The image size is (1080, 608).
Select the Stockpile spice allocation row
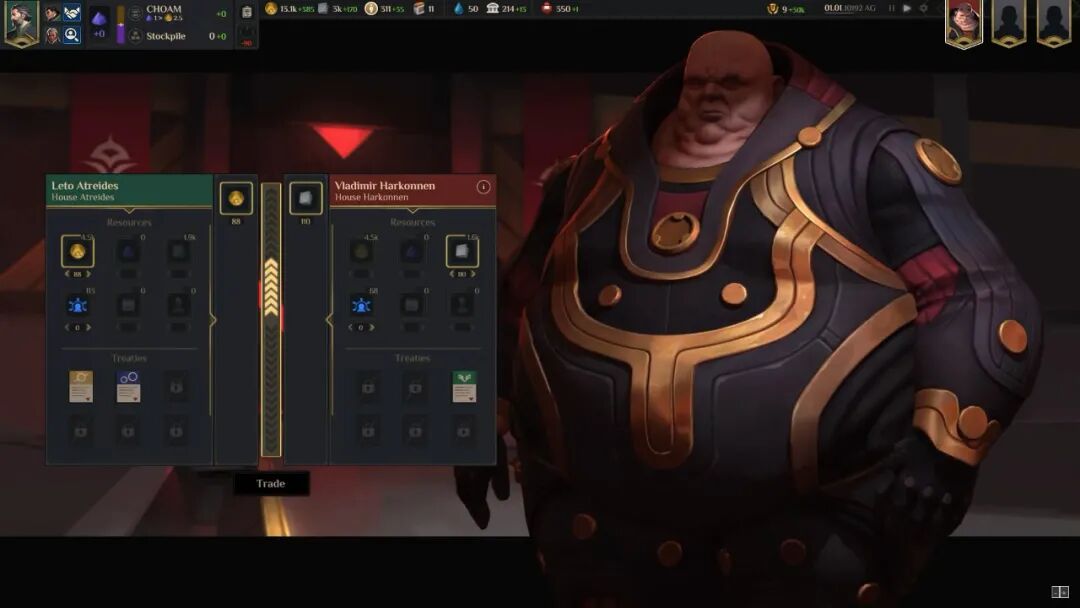click(178, 36)
